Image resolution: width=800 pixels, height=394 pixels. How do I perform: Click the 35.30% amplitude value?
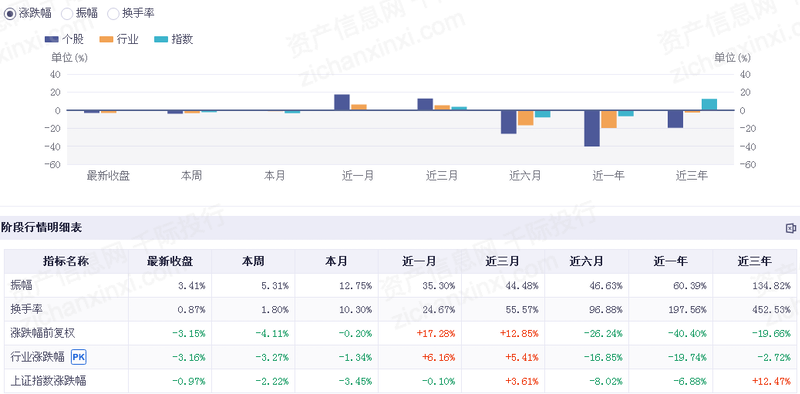coord(438,286)
